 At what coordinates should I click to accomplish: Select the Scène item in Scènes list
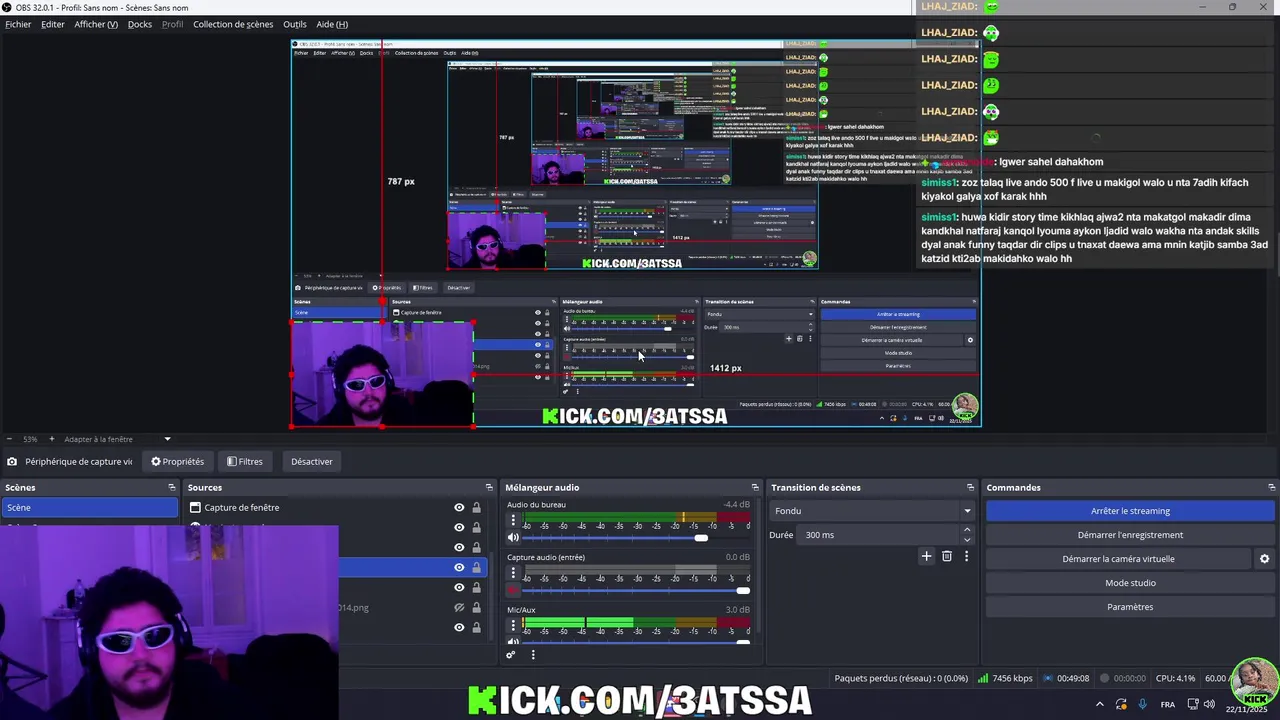pos(90,508)
